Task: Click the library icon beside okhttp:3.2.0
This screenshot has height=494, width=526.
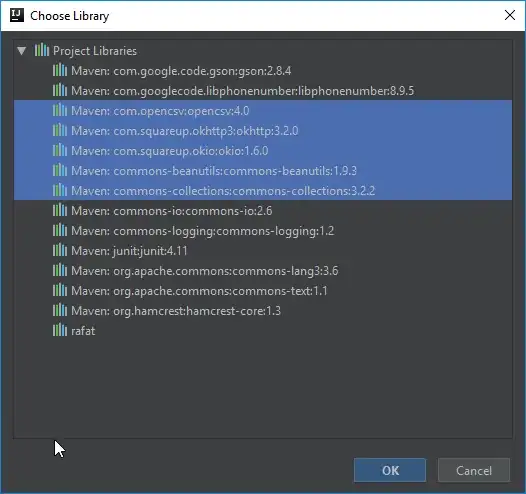Action: [x=60, y=130]
